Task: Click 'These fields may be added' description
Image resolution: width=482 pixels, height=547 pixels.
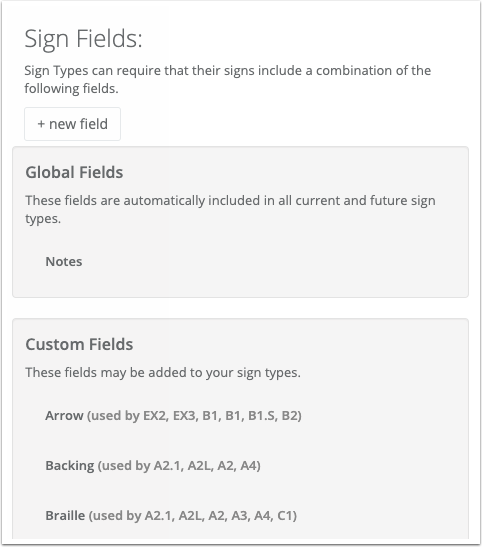Action: click(x=163, y=373)
